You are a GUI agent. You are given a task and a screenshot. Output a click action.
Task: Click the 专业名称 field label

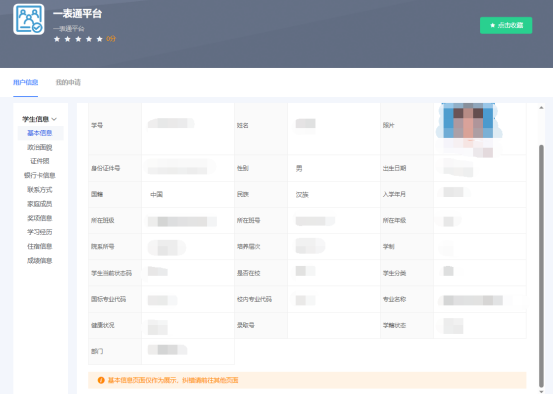coord(394,299)
